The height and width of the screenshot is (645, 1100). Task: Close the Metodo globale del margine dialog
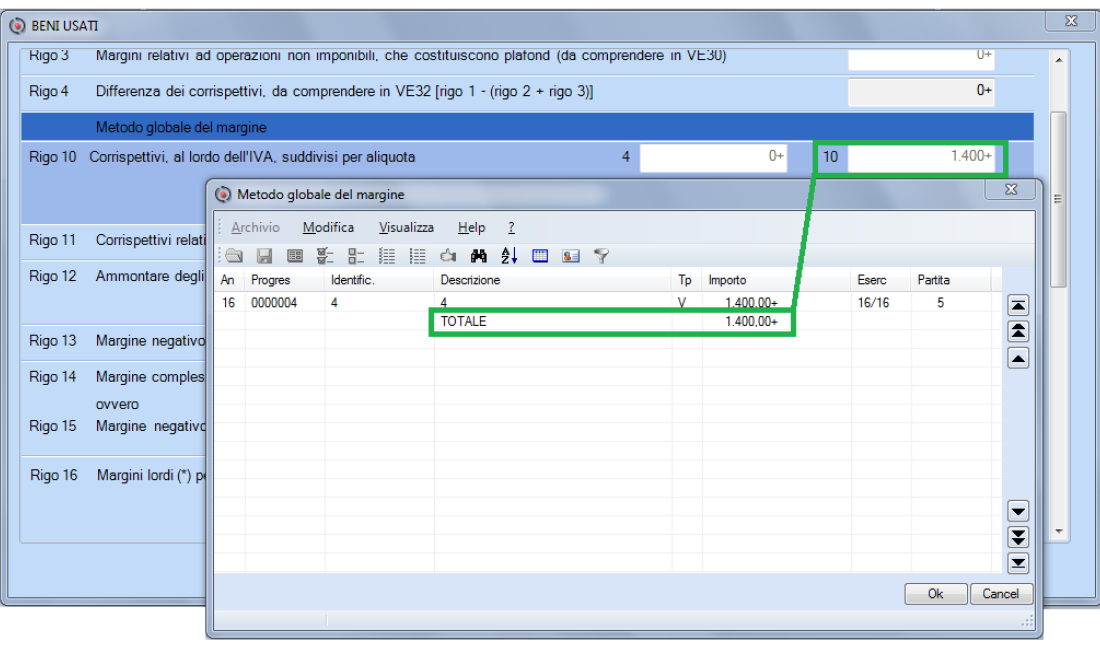pyautogui.click(x=1011, y=189)
